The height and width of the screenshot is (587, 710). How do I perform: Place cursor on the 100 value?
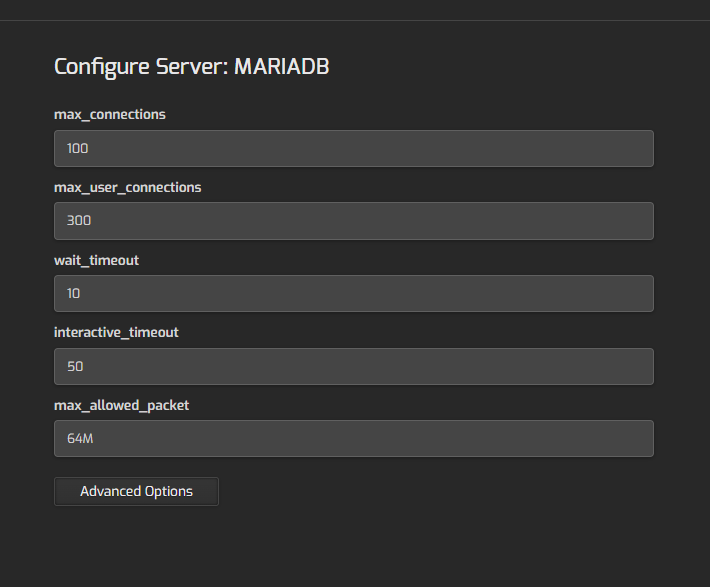(x=77, y=149)
